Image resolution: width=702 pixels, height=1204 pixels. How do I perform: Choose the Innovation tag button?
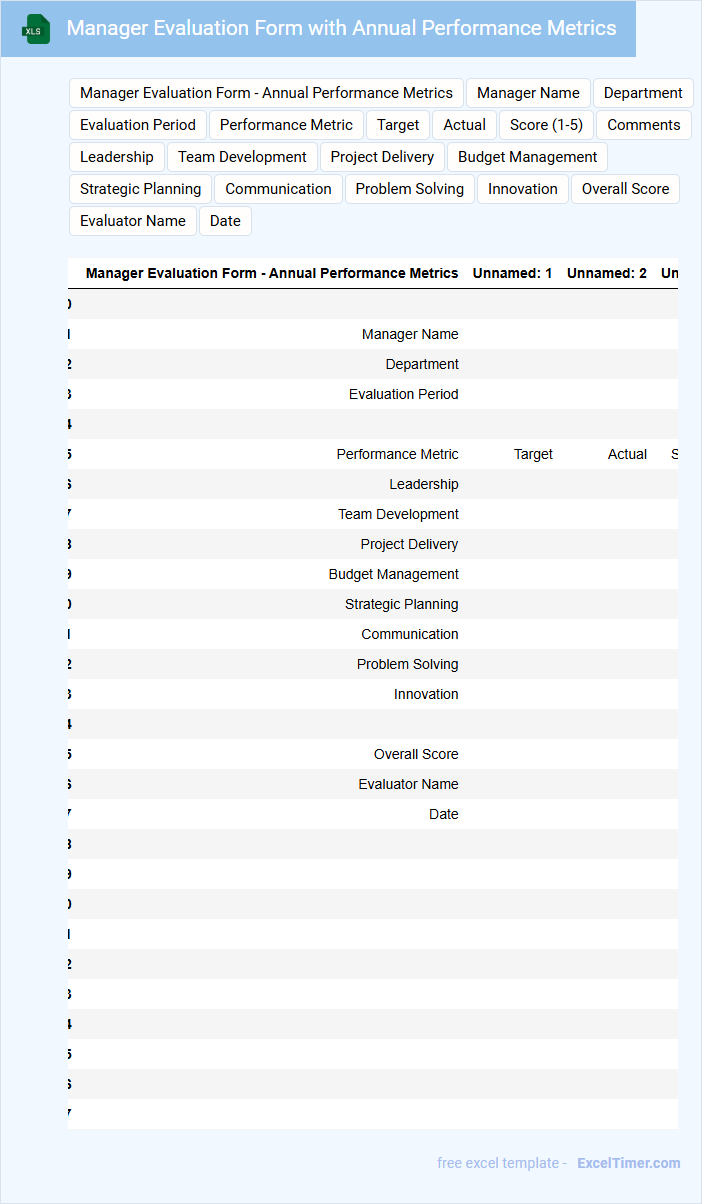[523, 189]
